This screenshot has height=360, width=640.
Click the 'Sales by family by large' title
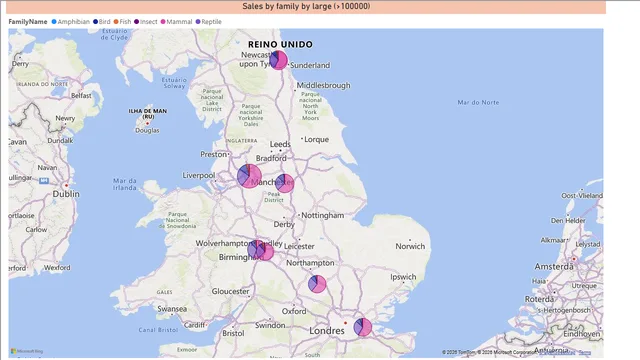[x=306, y=7]
